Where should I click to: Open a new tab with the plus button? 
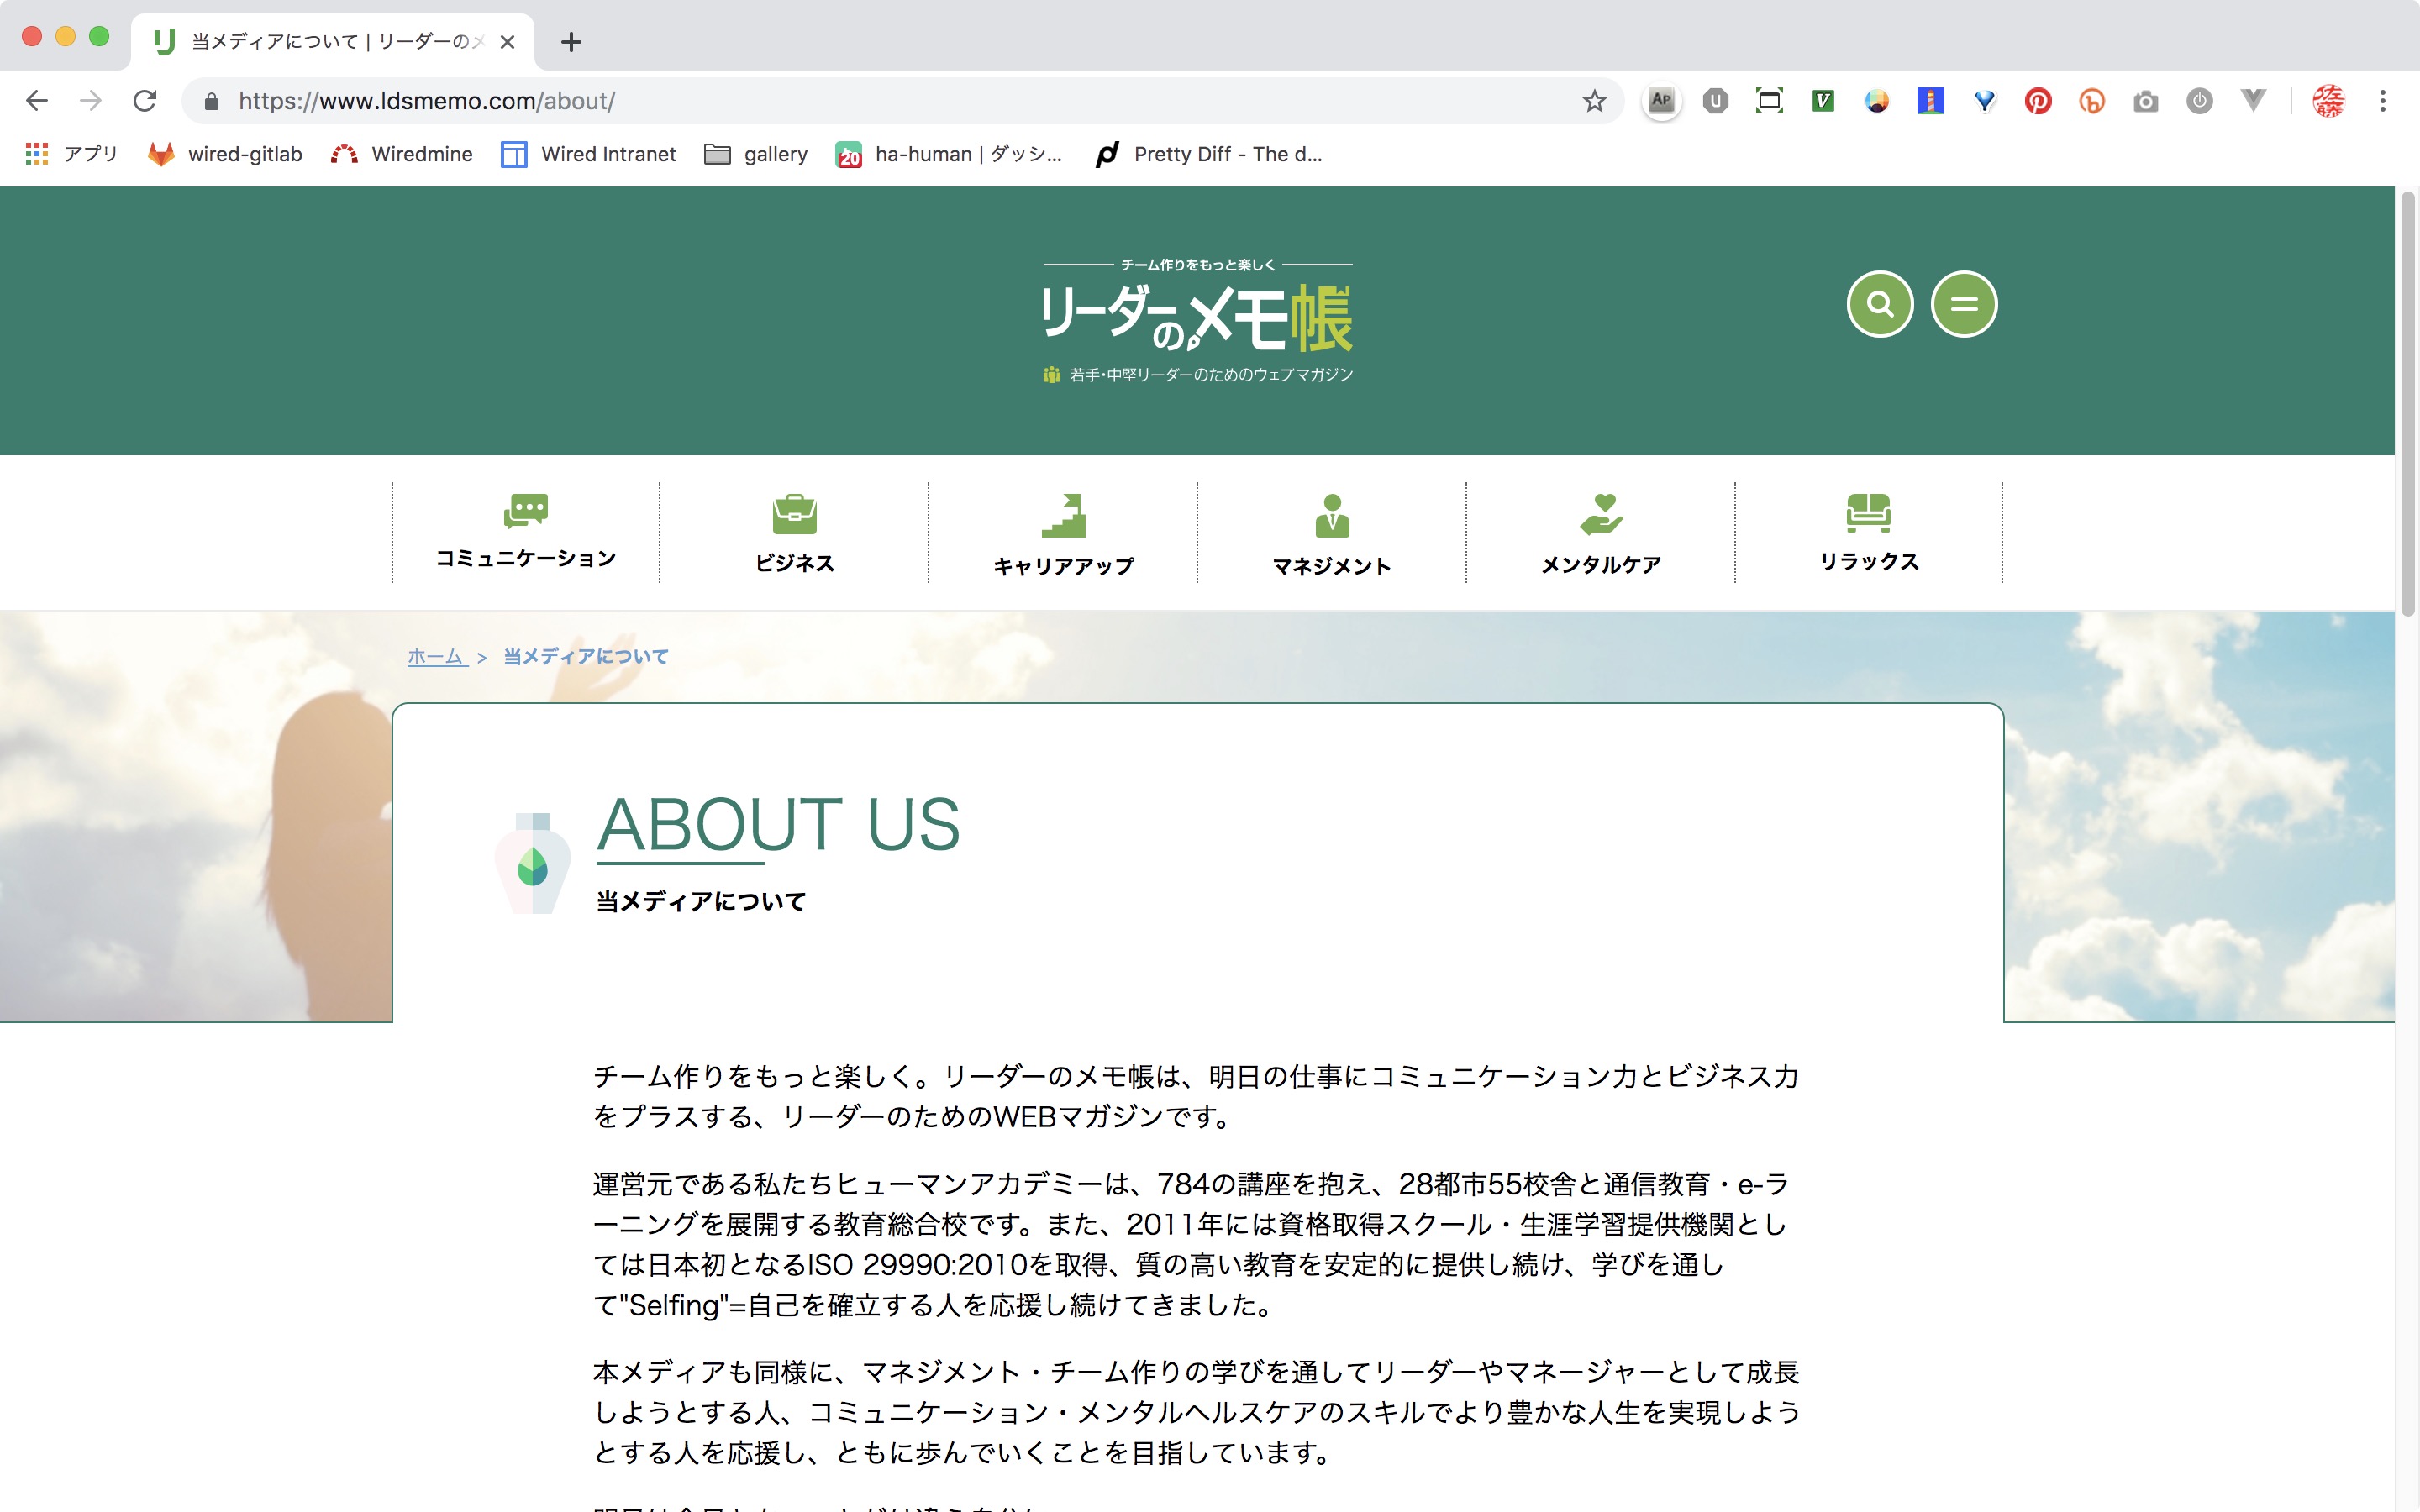click(571, 42)
